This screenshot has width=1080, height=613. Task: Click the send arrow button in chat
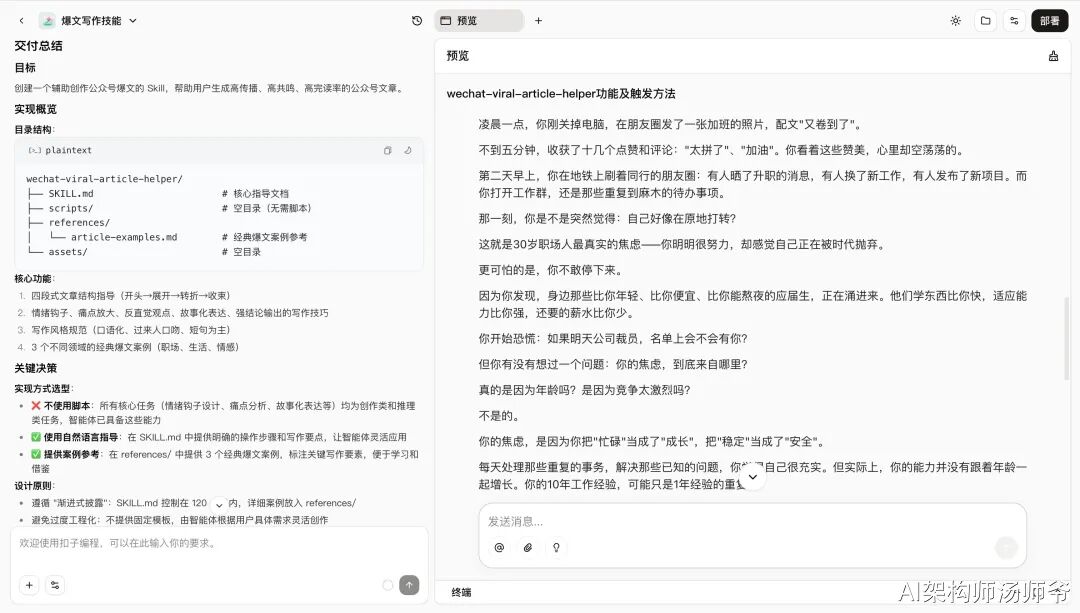click(x=409, y=584)
